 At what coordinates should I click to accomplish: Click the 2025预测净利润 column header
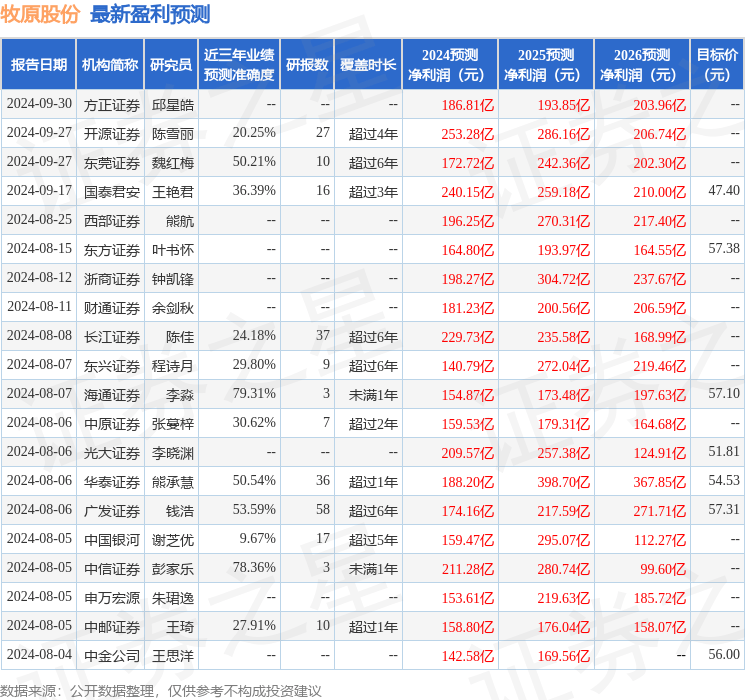point(546,64)
